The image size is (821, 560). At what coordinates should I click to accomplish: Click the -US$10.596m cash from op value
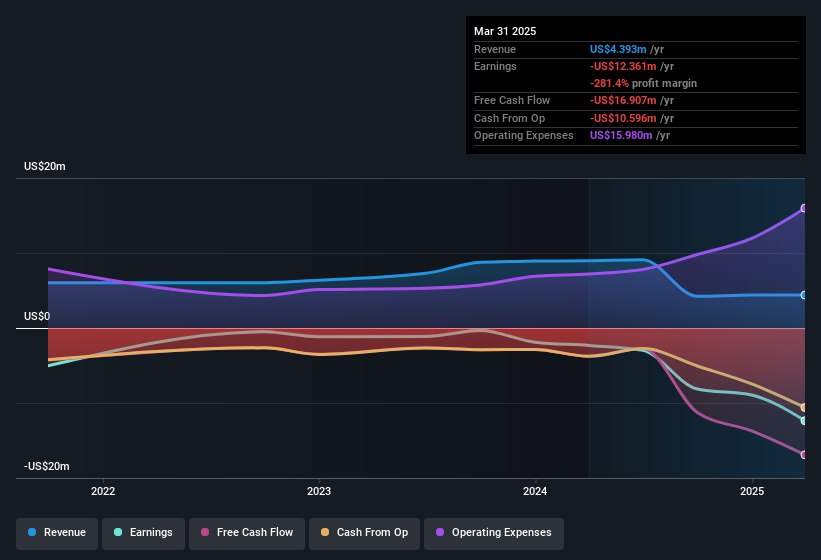[623, 118]
